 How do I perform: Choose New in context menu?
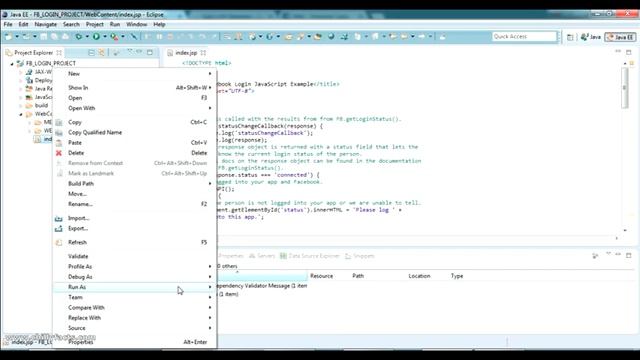(135, 74)
